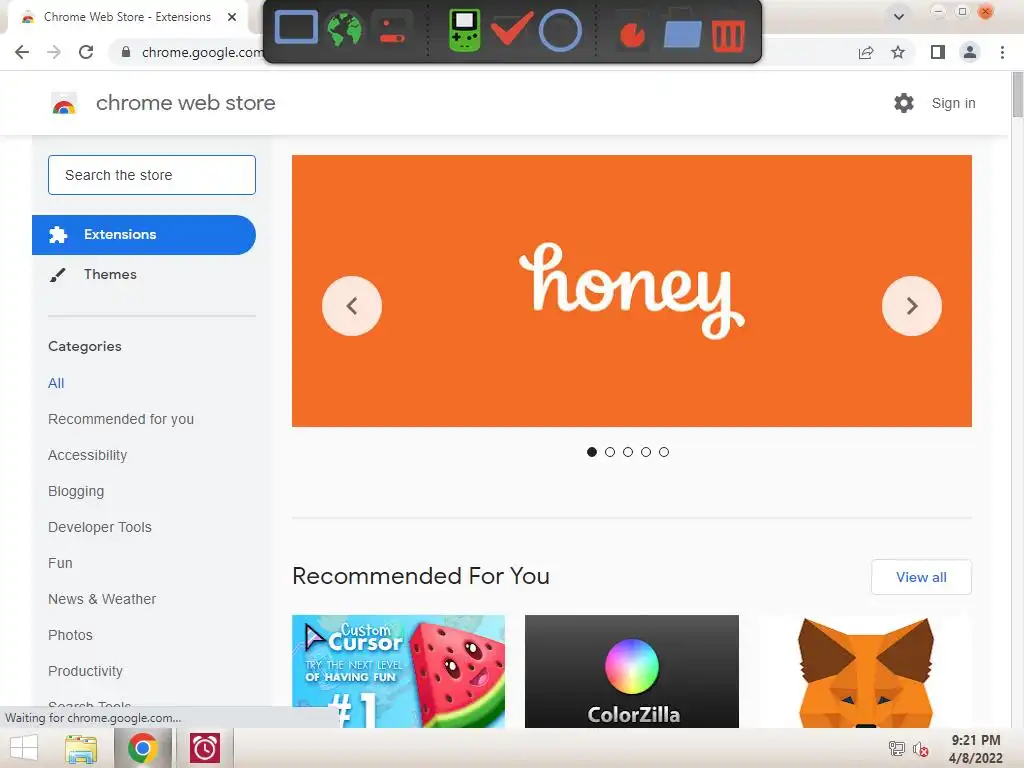Click the Chrome taskbar icon
Screen dimensions: 1024x768
(x=142, y=748)
